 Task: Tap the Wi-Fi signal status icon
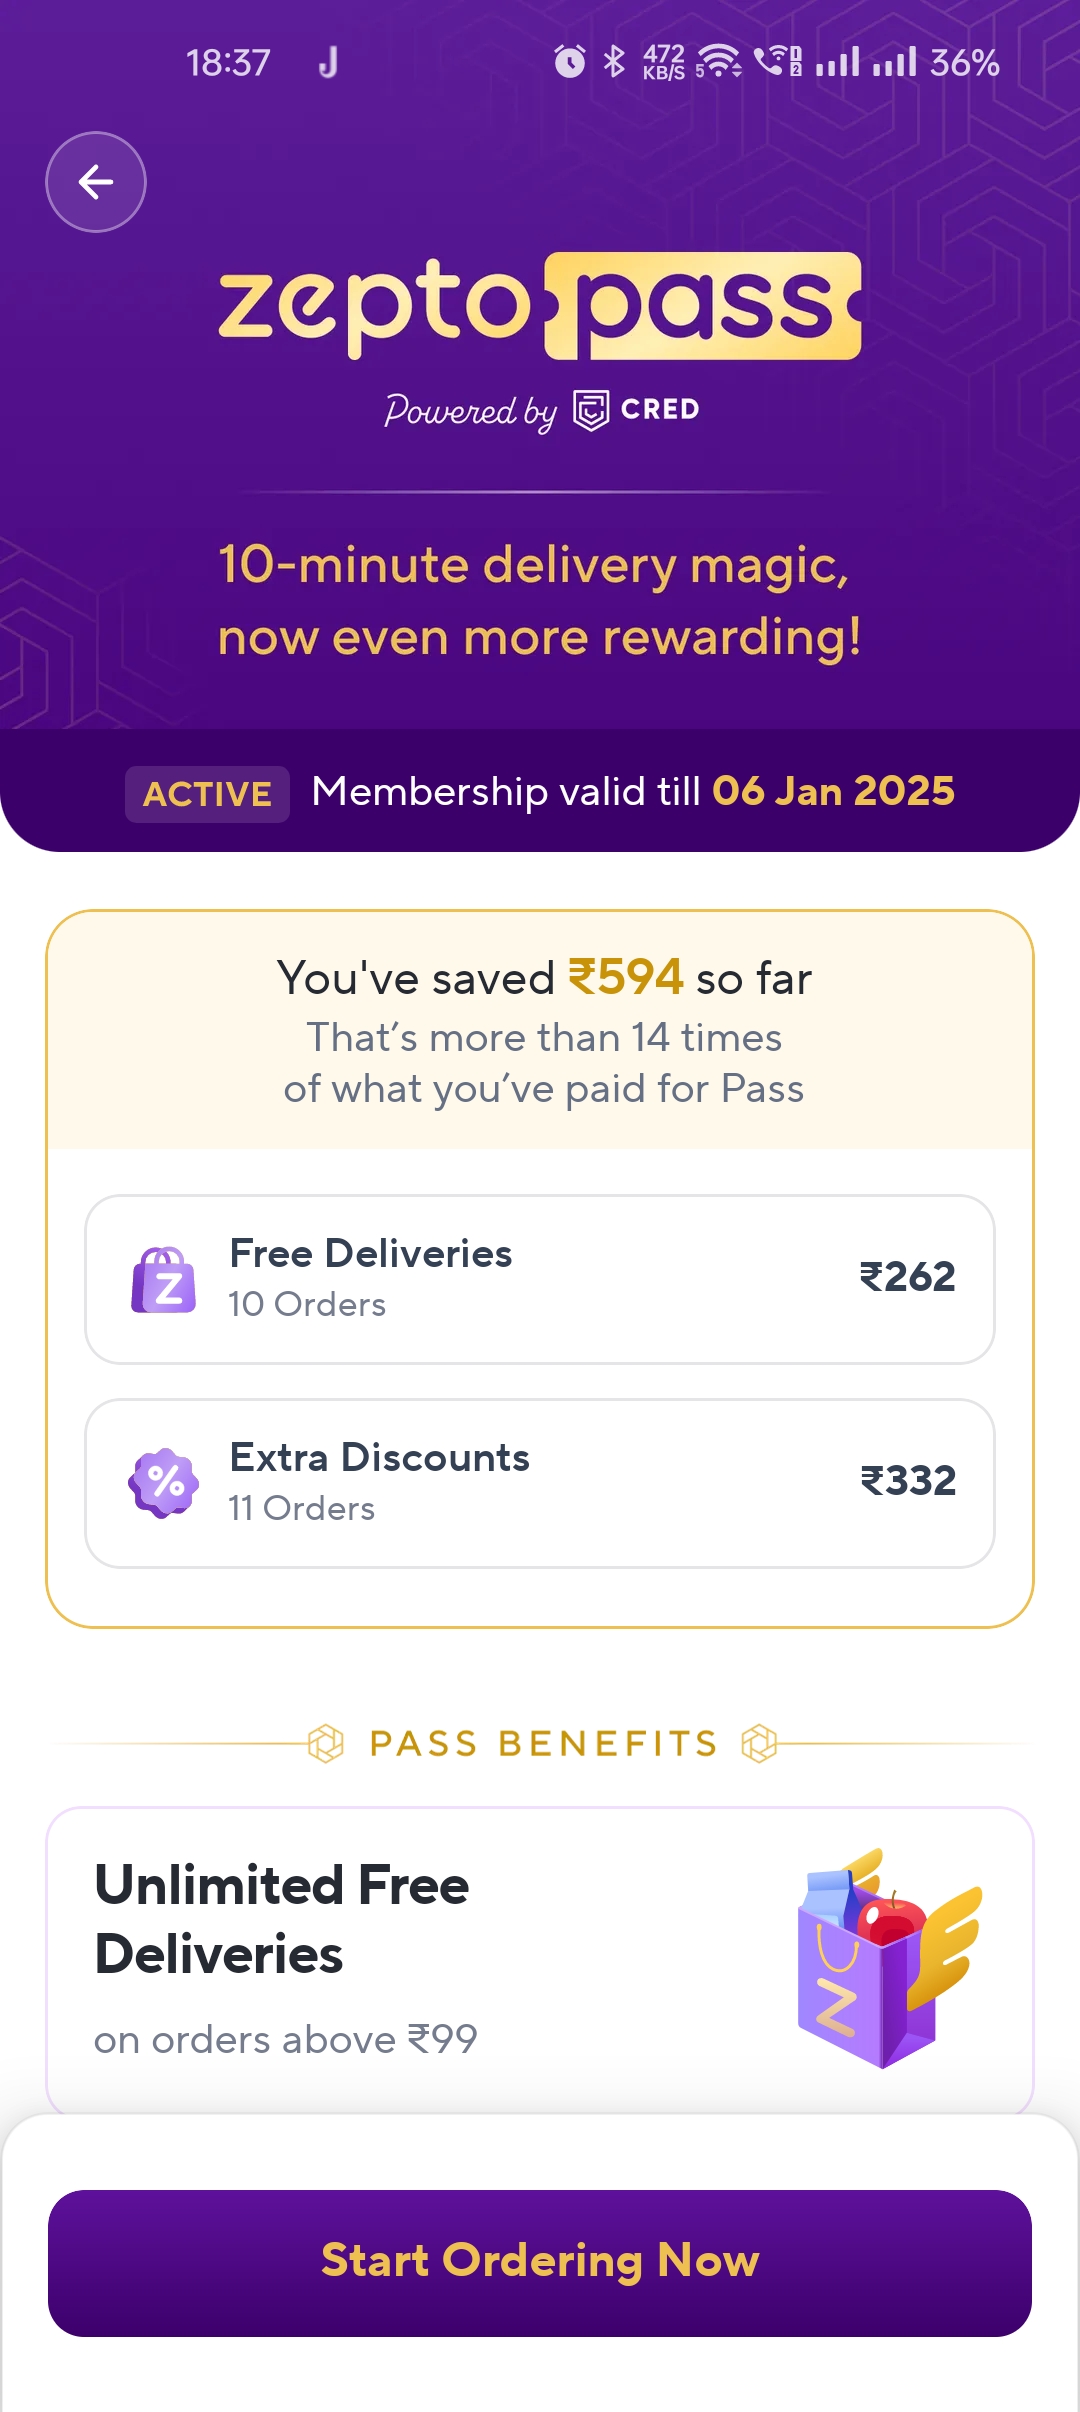pyautogui.click(x=719, y=62)
